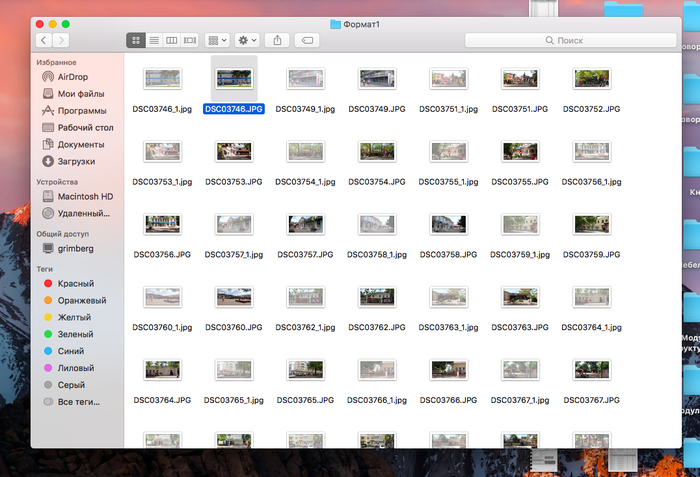Show all tags via Все теги

pos(78,401)
